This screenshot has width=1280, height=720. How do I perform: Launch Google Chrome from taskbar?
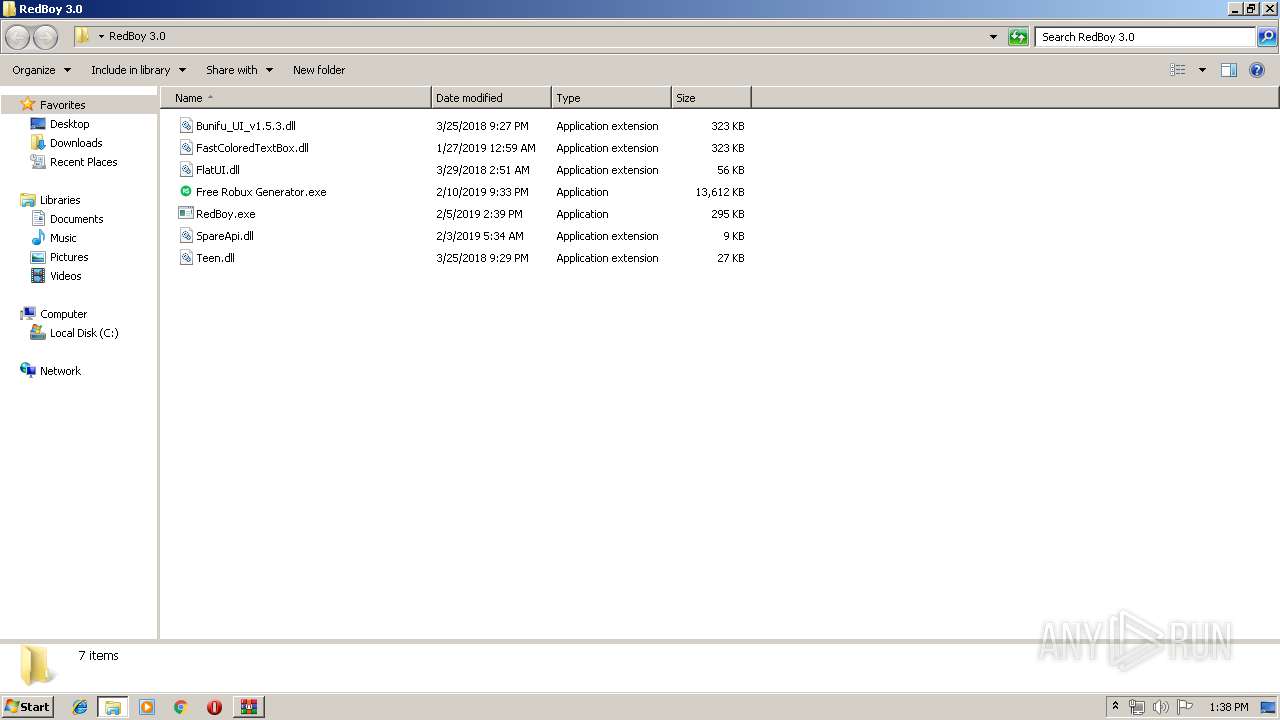(180, 707)
